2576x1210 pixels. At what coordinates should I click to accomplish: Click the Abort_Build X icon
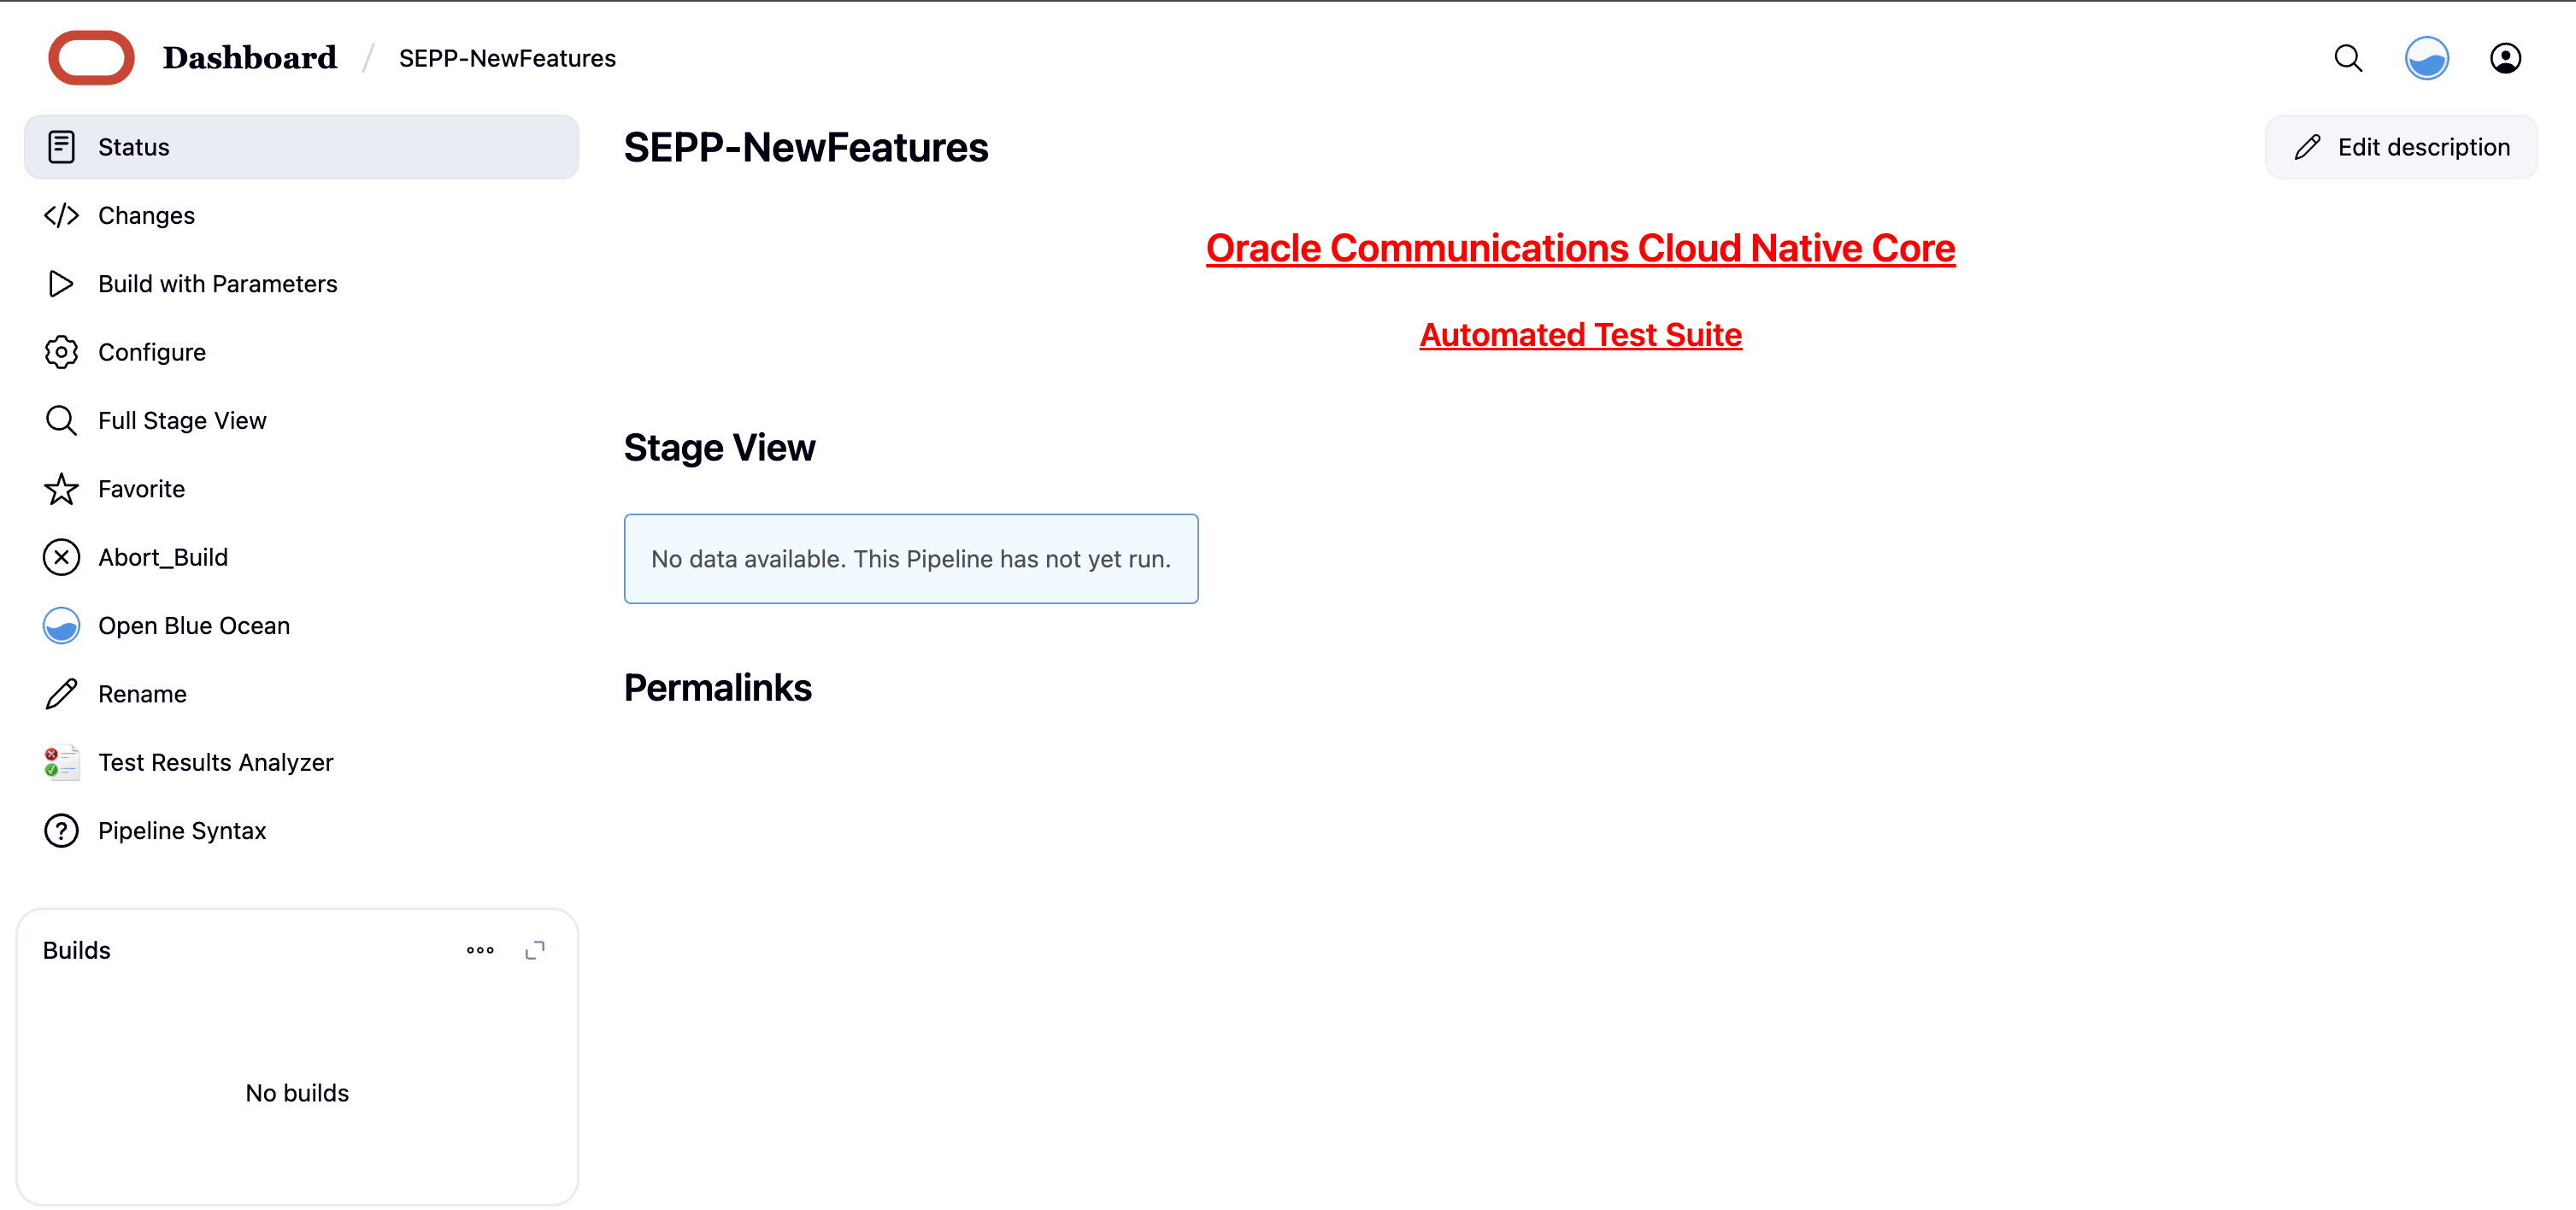click(61, 557)
